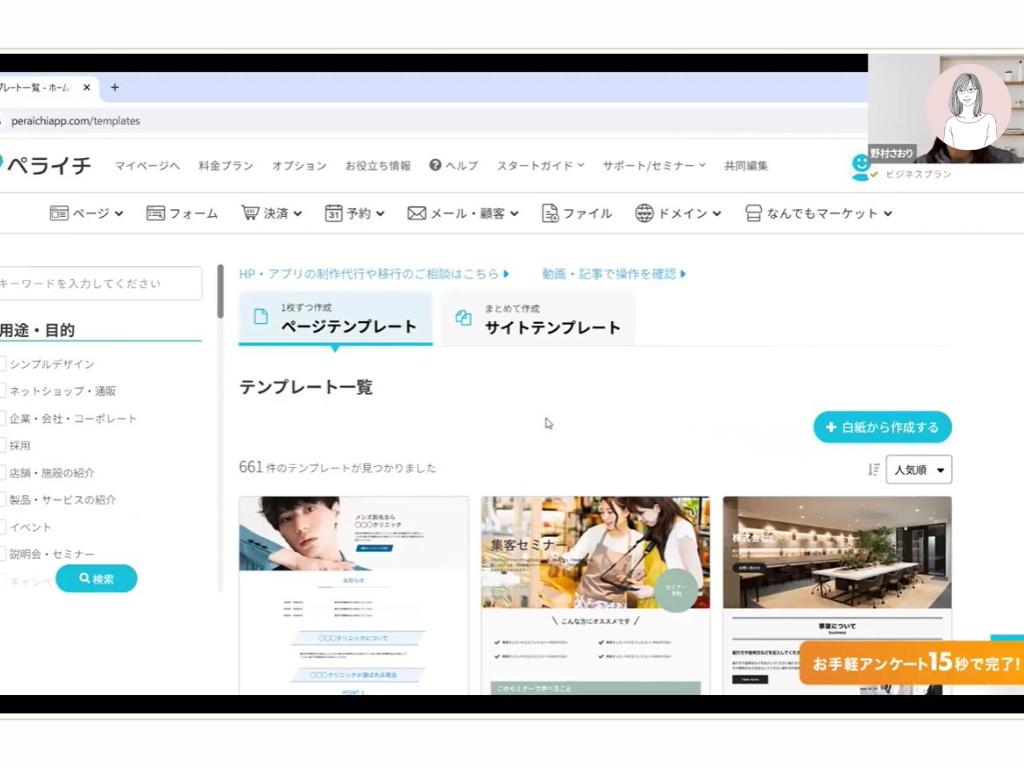Click the keyword search input field
Image resolution: width=1024 pixels, height=768 pixels.
(x=100, y=283)
